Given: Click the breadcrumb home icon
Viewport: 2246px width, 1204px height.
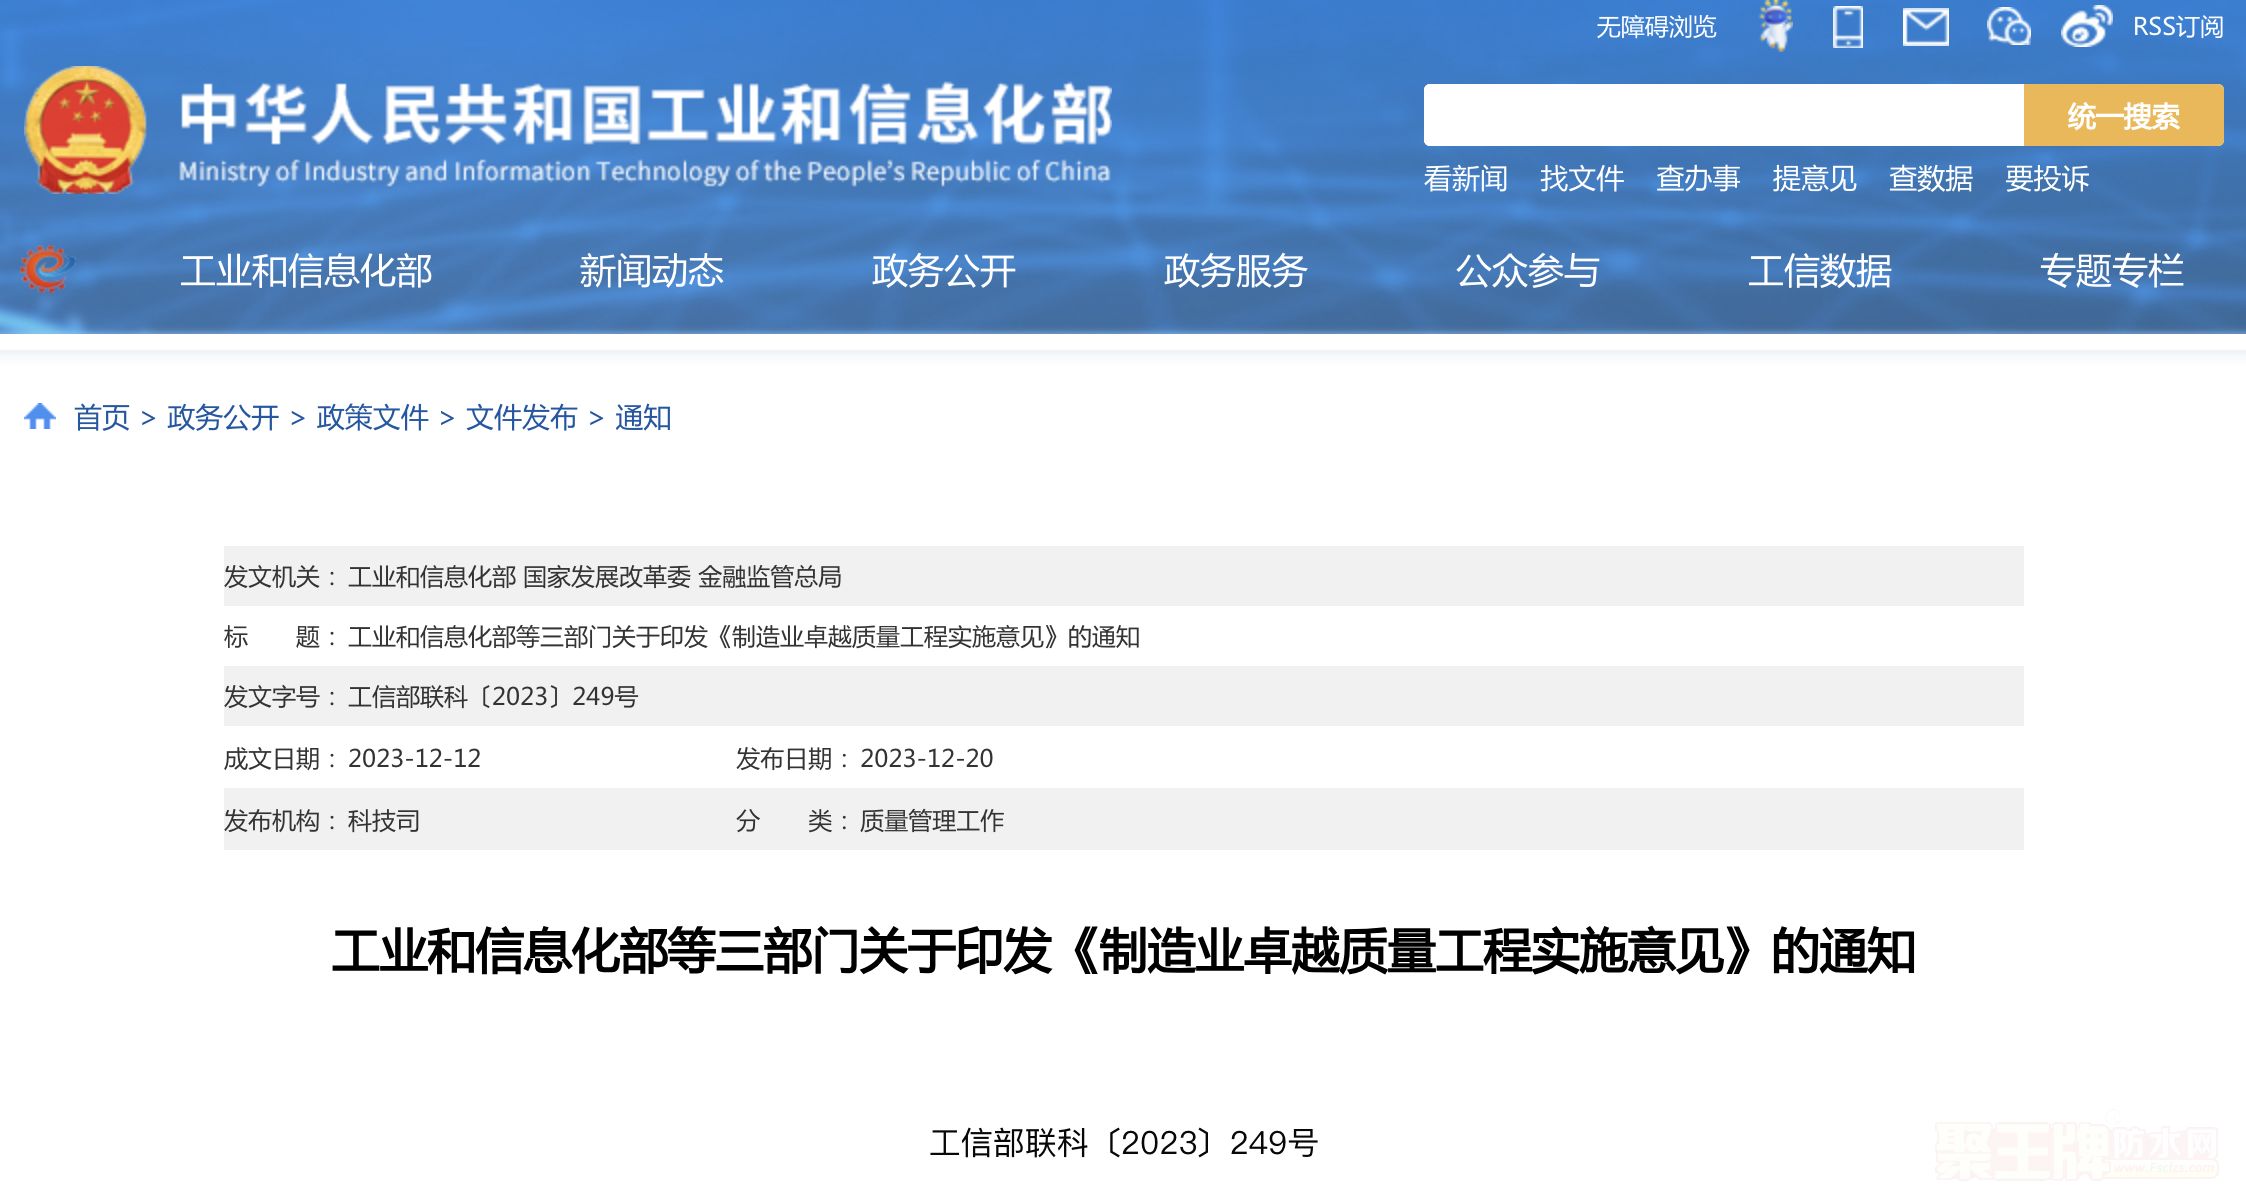Looking at the screenshot, I should point(40,417).
